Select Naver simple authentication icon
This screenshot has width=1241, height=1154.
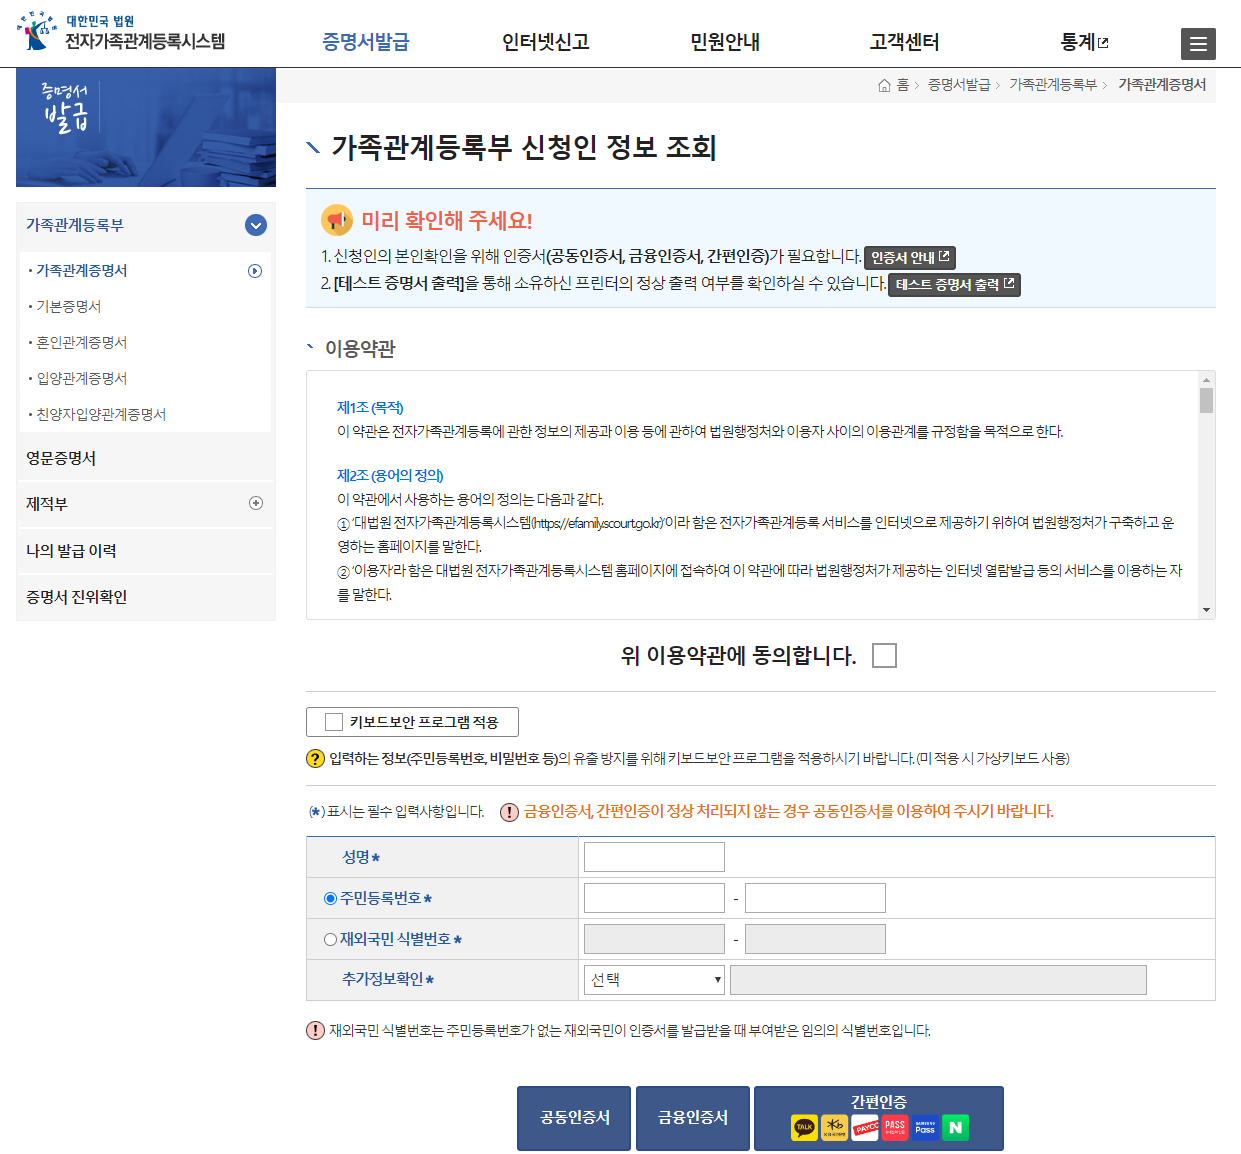tap(954, 1127)
